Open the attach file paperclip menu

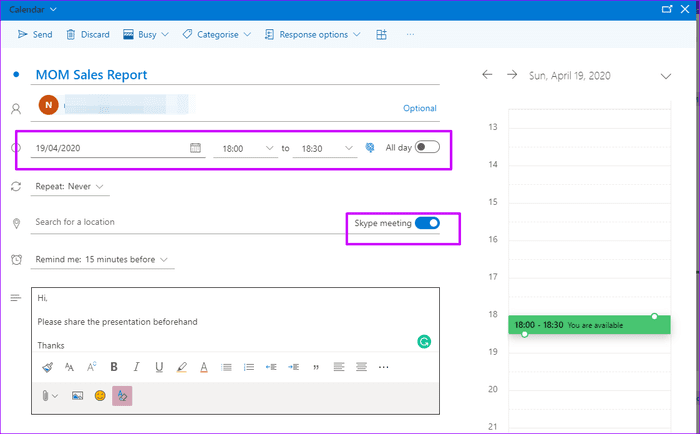click(x=50, y=396)
